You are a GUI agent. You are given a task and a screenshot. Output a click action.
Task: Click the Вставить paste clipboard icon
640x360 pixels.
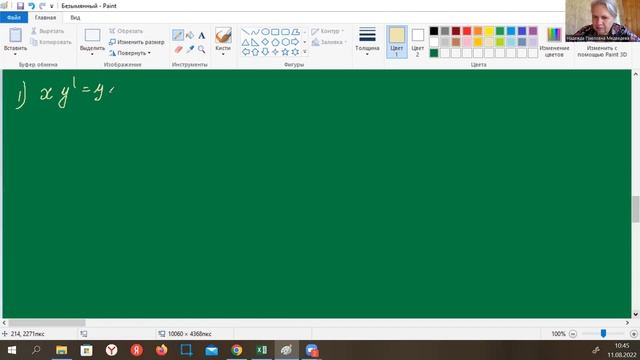point(16,36)
